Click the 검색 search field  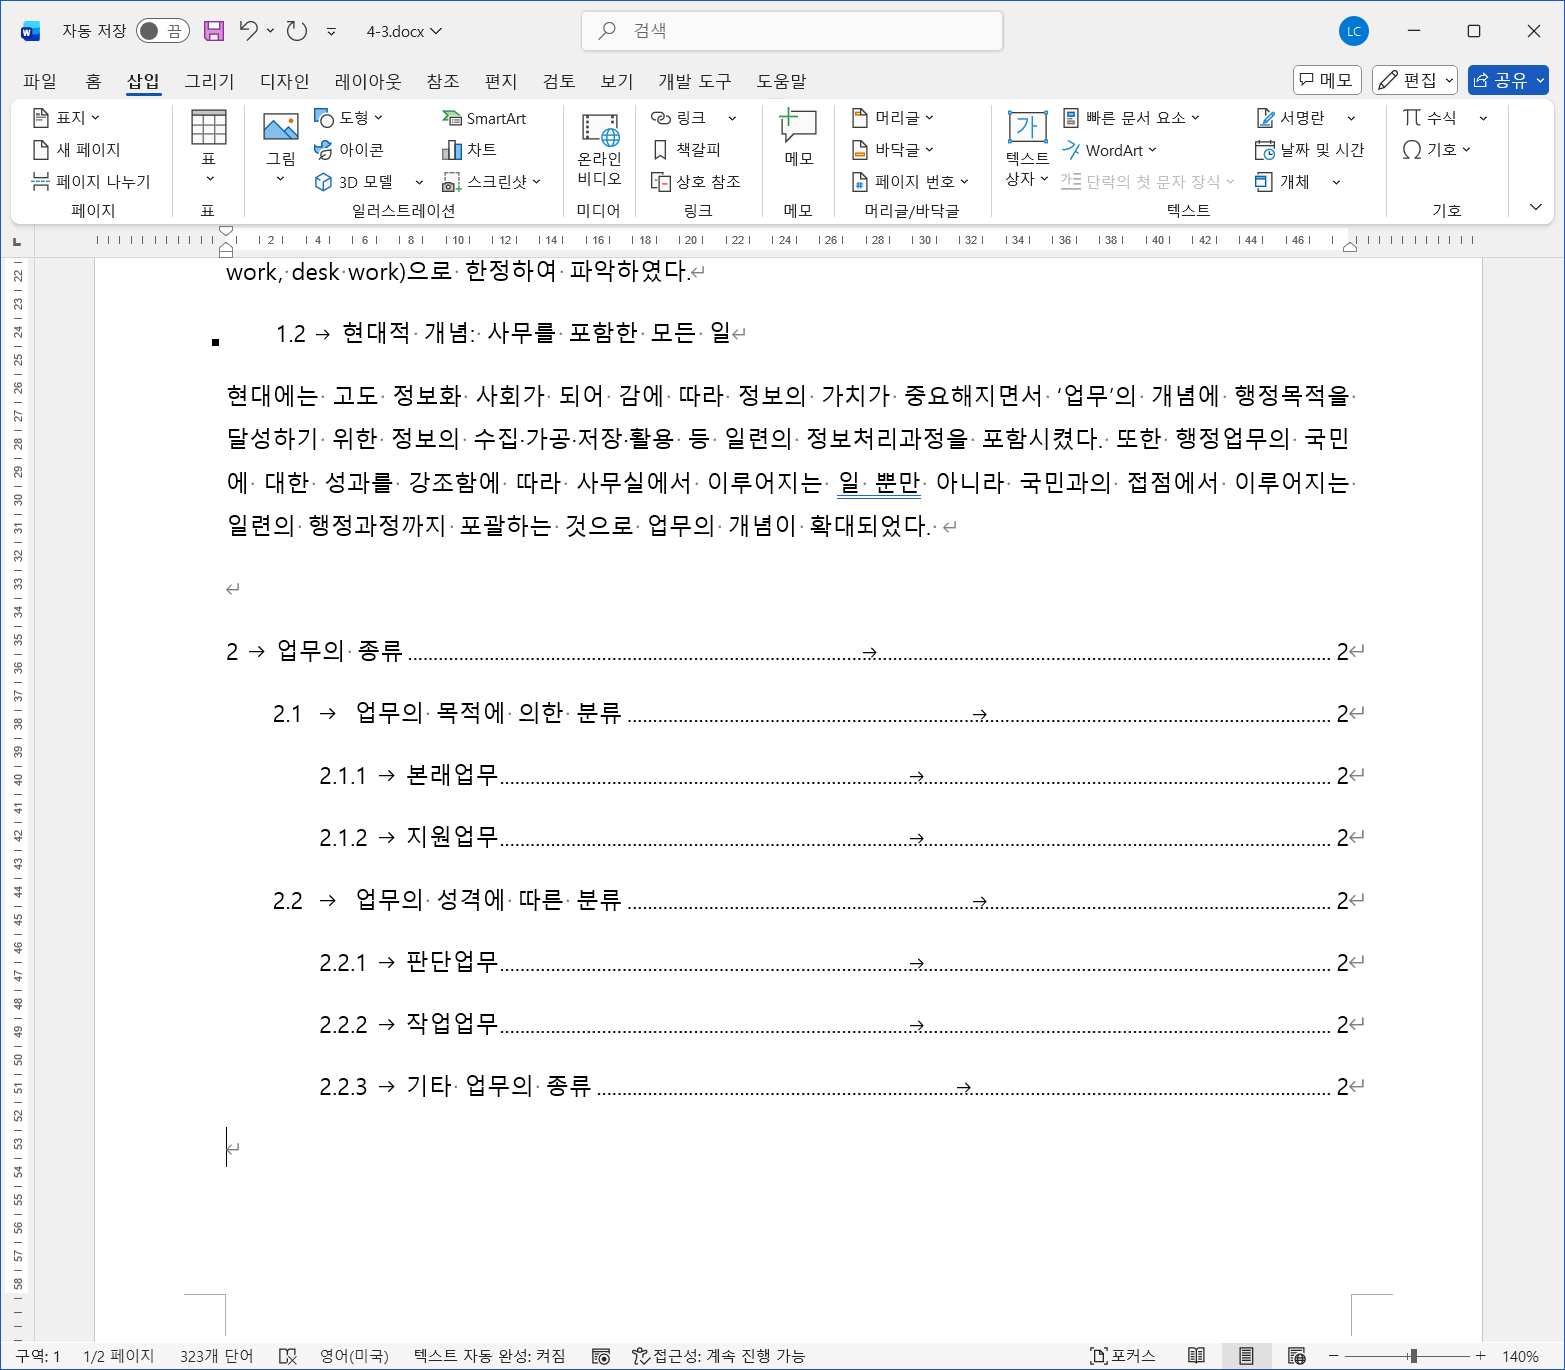pyautogui.click(x=792, y=31)
